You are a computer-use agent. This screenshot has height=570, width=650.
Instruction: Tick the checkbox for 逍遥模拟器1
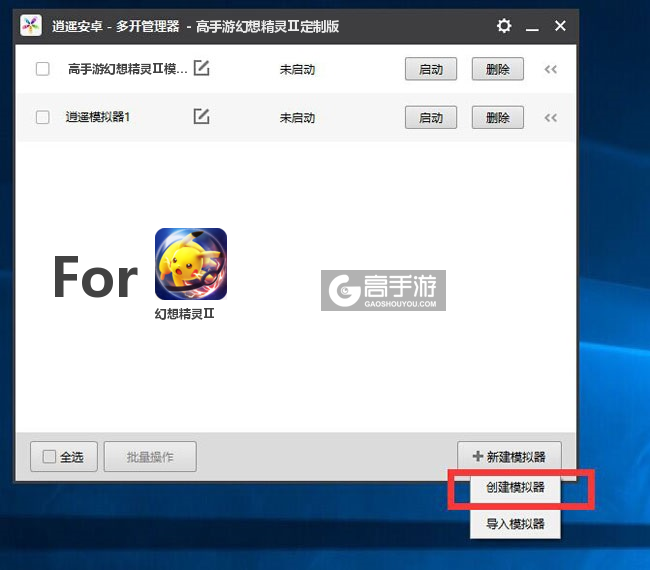click(x=43, y=117)
